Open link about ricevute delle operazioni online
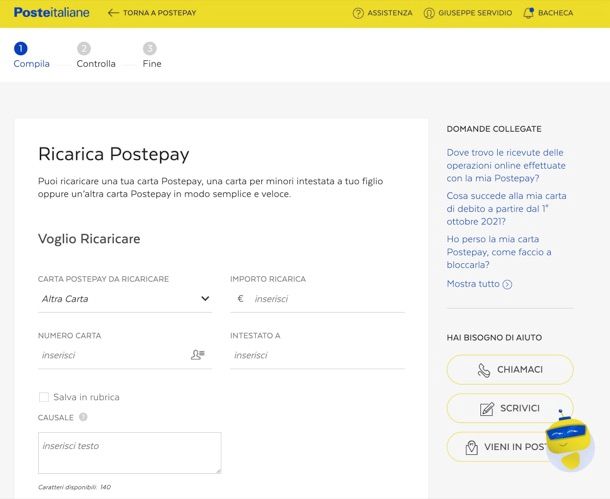This screenshot has width=610, height=499. tap(506, 165)
